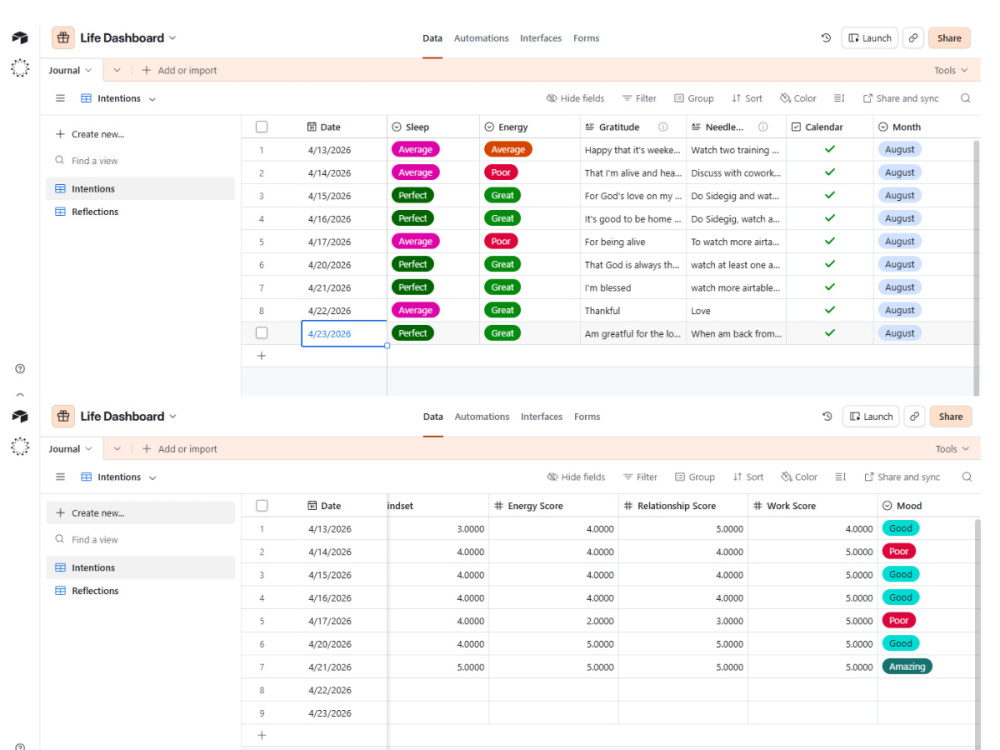
Task: Click teal Amazing Mood tag for 4/21/2026
Action: [x=907, y=666]
